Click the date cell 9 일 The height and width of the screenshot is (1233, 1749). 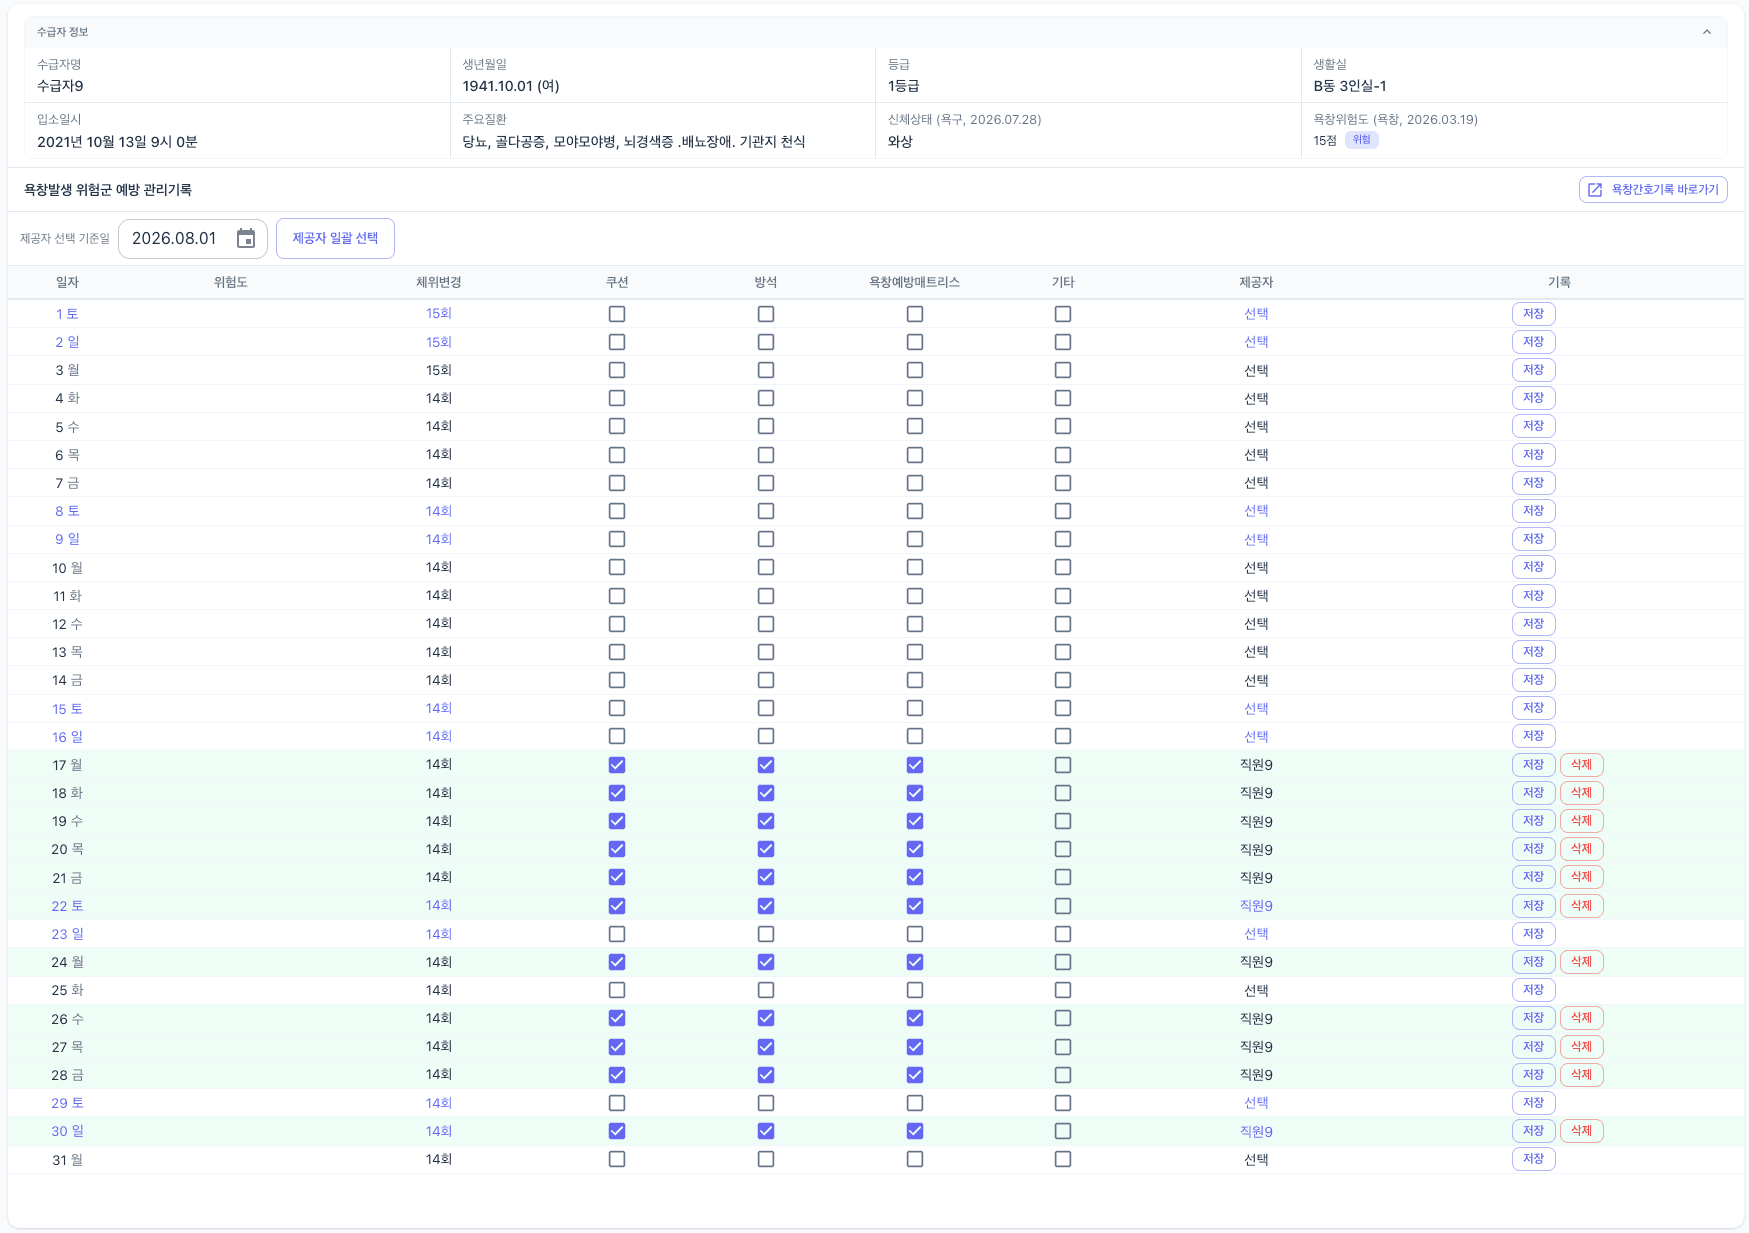pyautogui.click(x=68, y=539)
